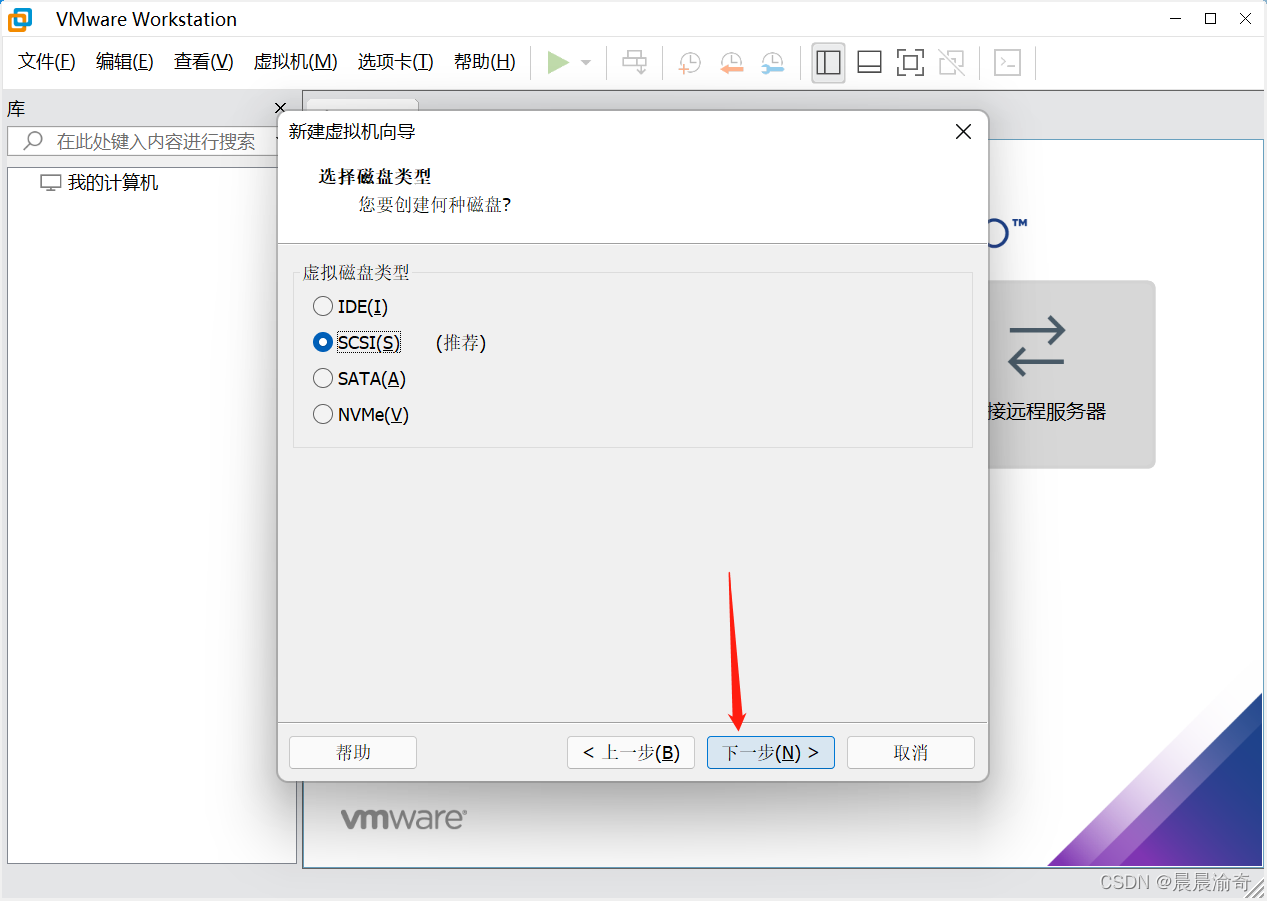Click the vmware logo in home tab
This screenshot has height=901, width=1267.
(x=404, y=818)
